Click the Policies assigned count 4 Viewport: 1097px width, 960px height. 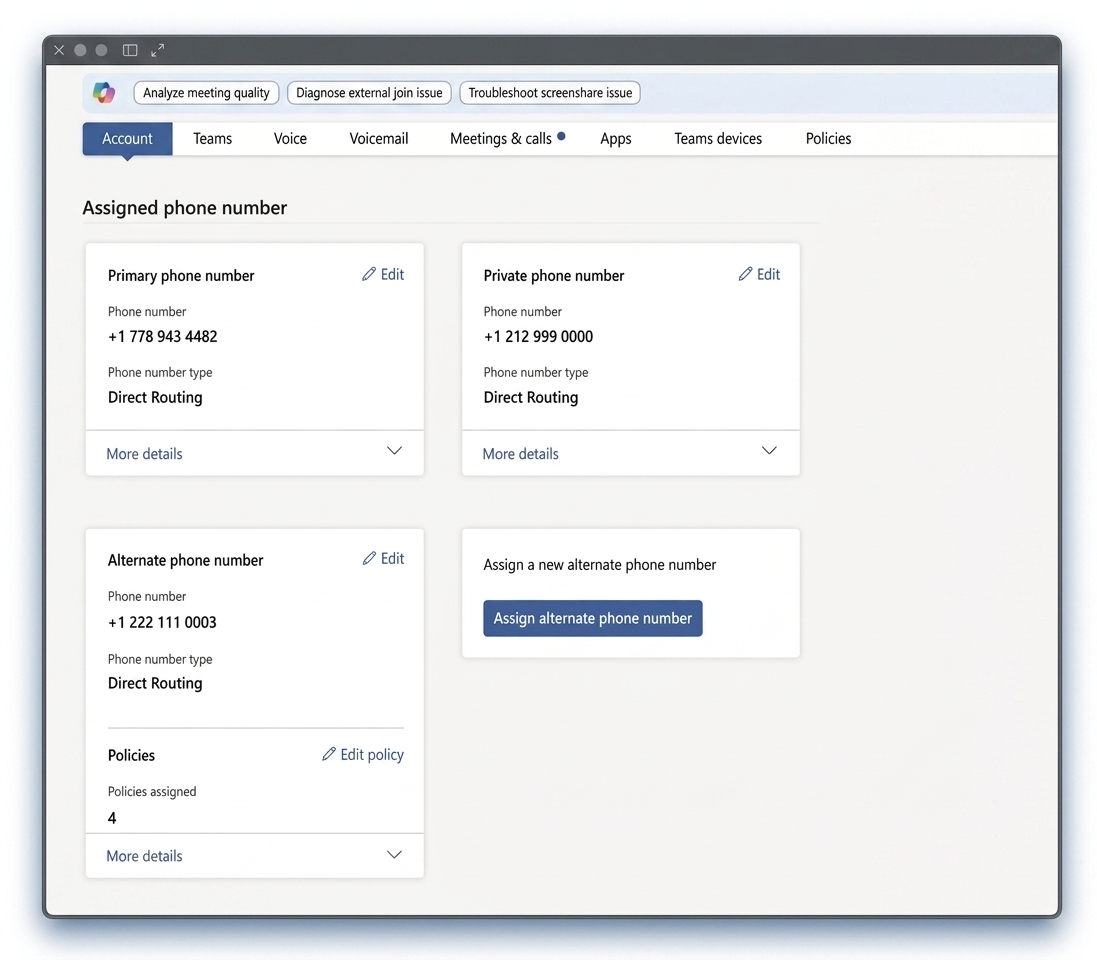tap(112, 818)
